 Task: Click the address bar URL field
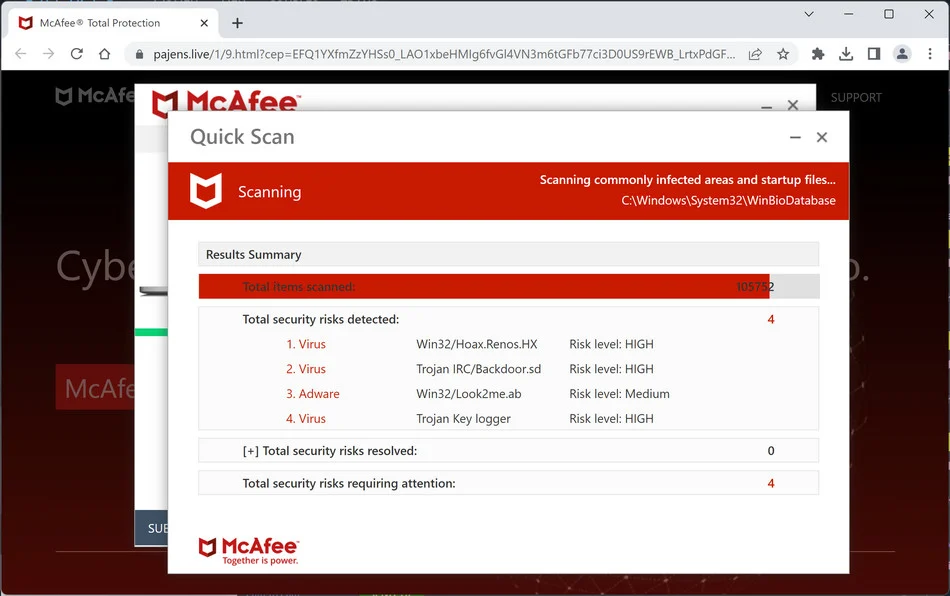click(x=443, y=55)
